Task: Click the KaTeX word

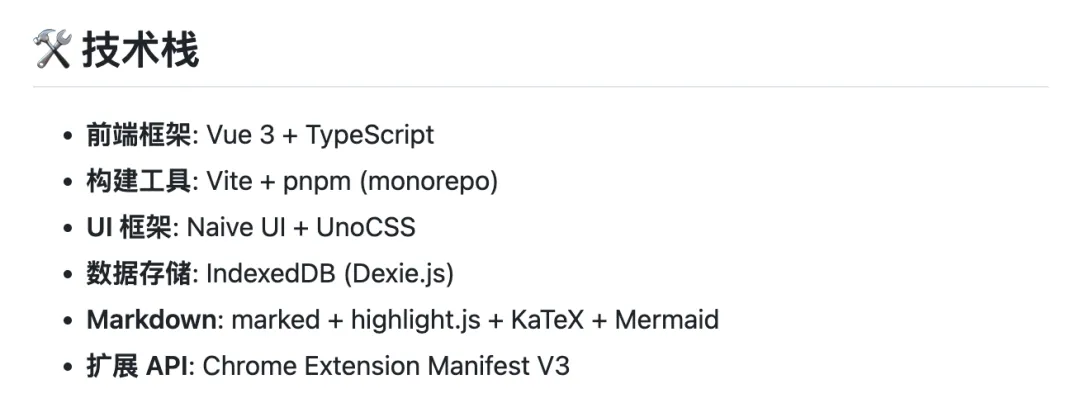Action: tap(547, 320)
